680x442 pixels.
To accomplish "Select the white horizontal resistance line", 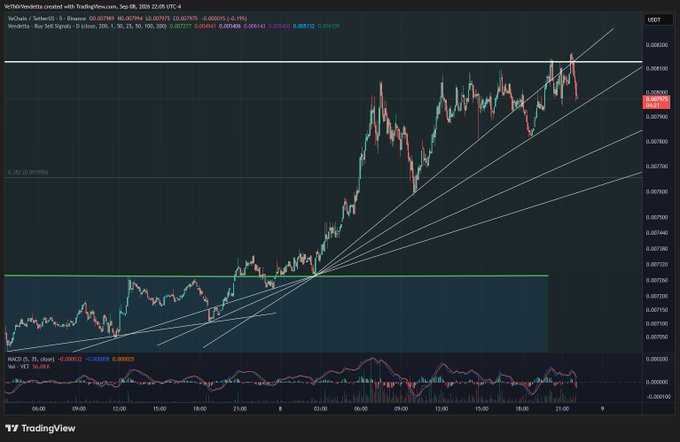I will pyautogui.click(x=323, y=62).
